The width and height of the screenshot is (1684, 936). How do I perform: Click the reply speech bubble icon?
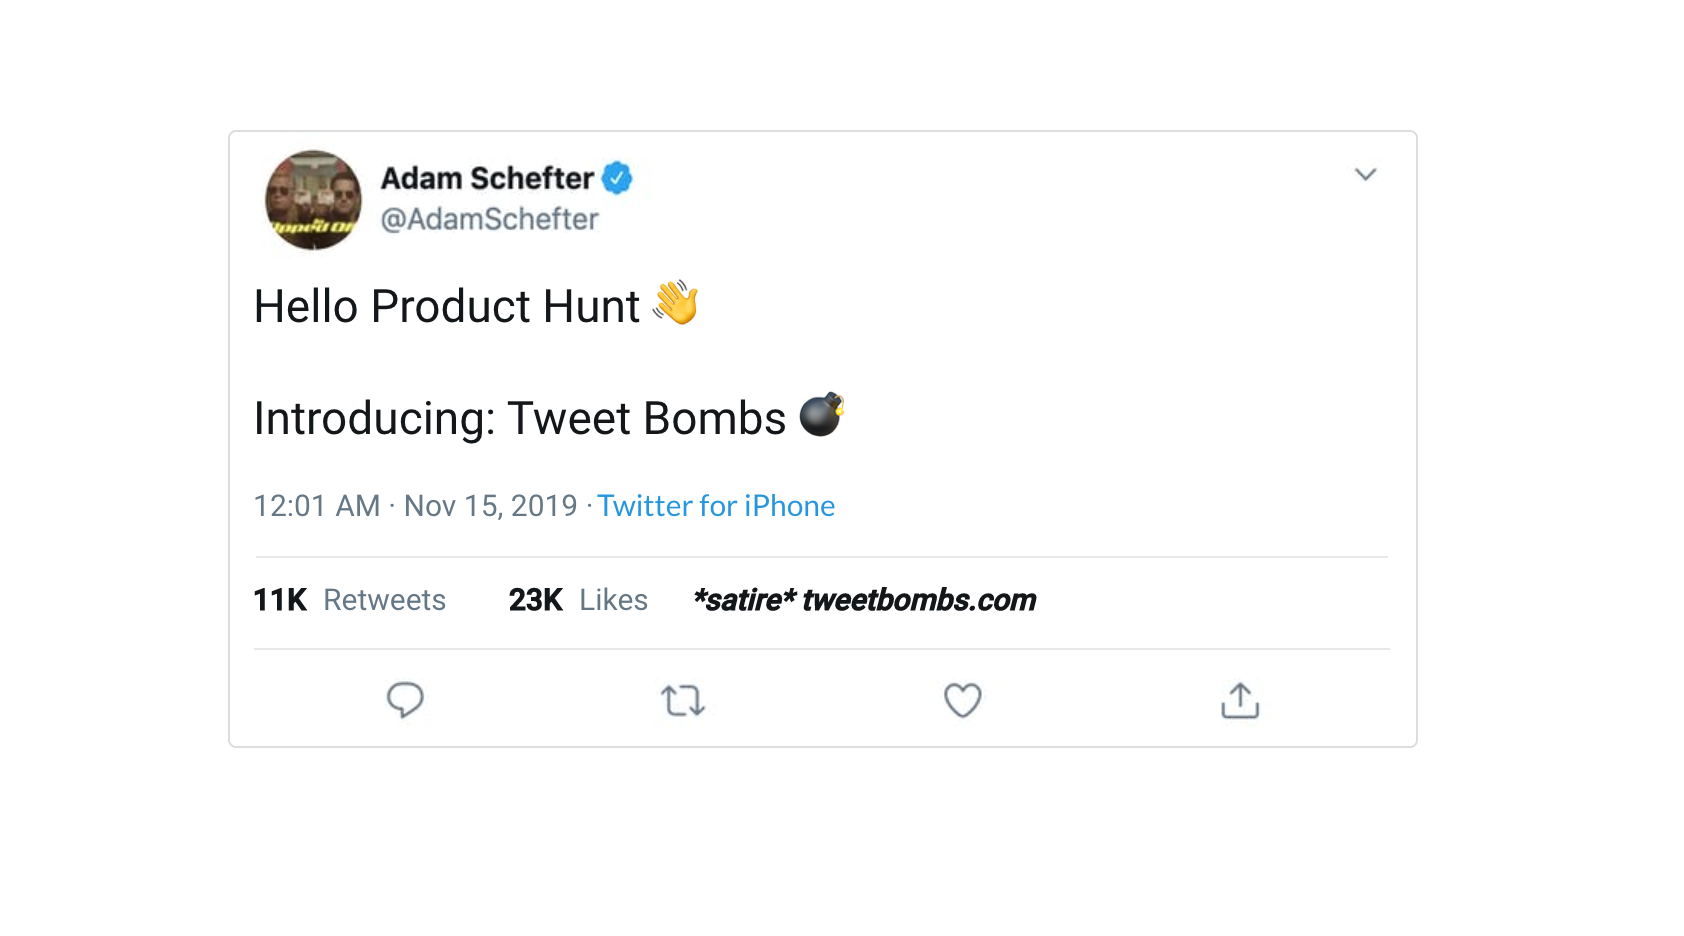(406, 700)
